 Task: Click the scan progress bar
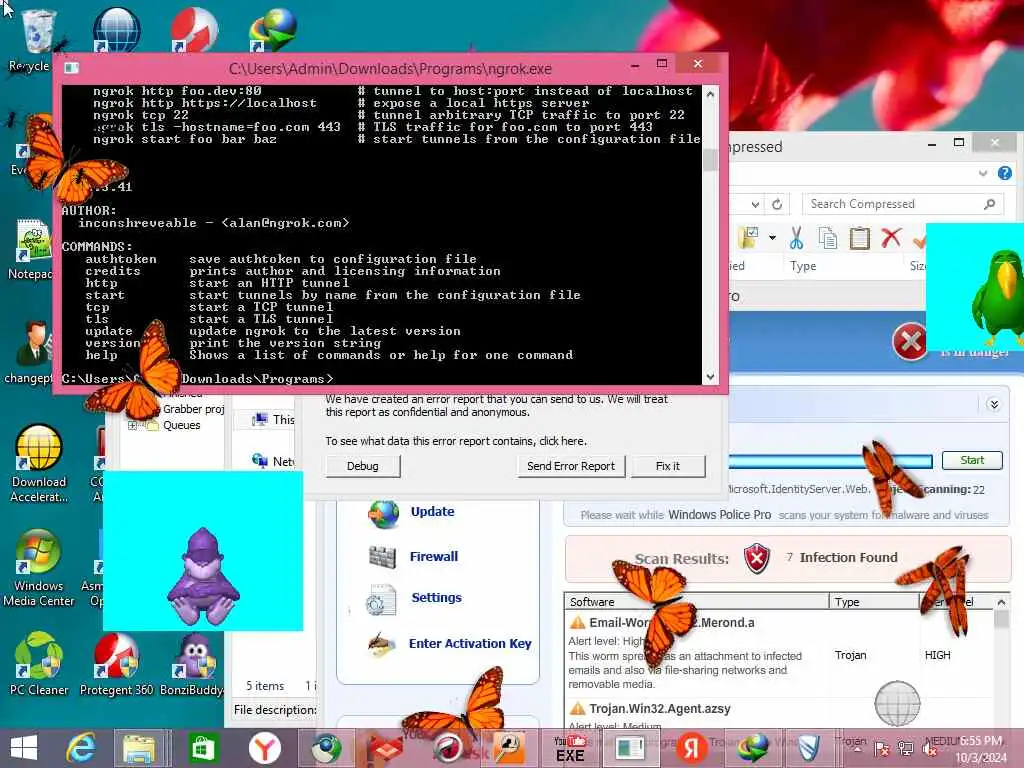pos(829,461)
